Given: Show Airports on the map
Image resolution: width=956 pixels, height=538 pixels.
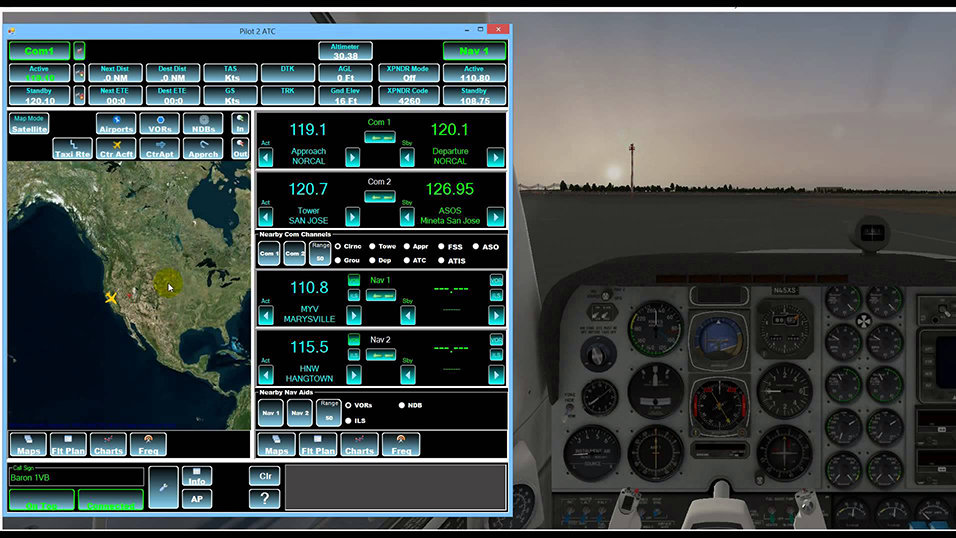Looking at the screenshot, I should 116,124.
